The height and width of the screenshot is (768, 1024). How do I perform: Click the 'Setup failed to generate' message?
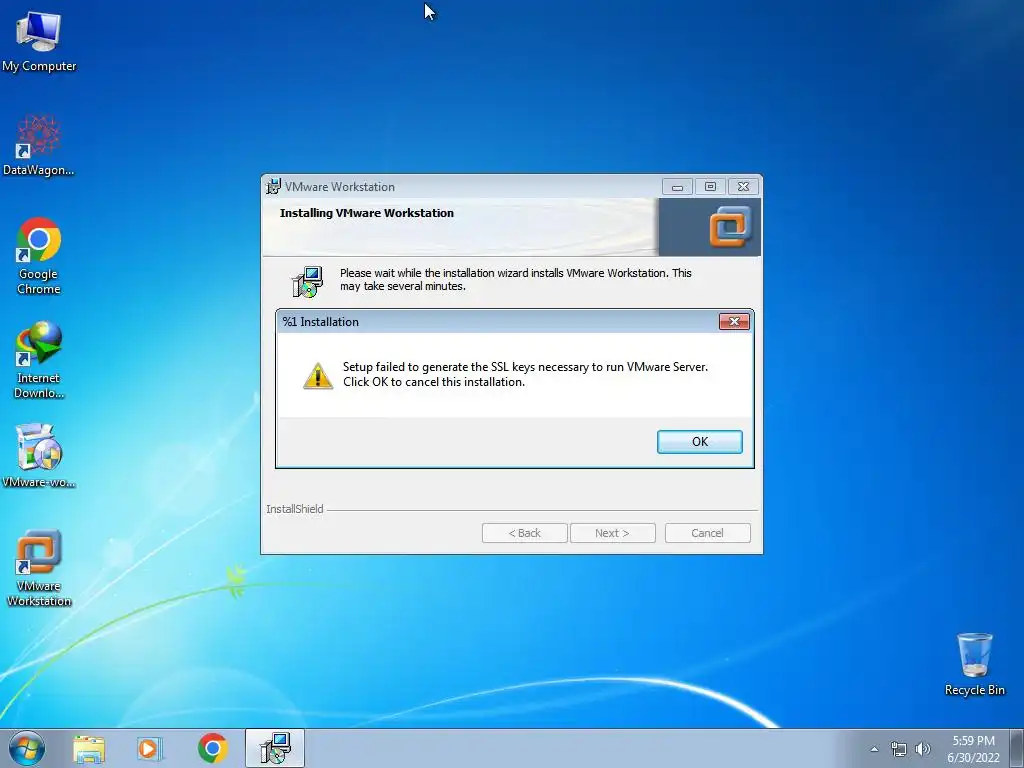(525, 374)
